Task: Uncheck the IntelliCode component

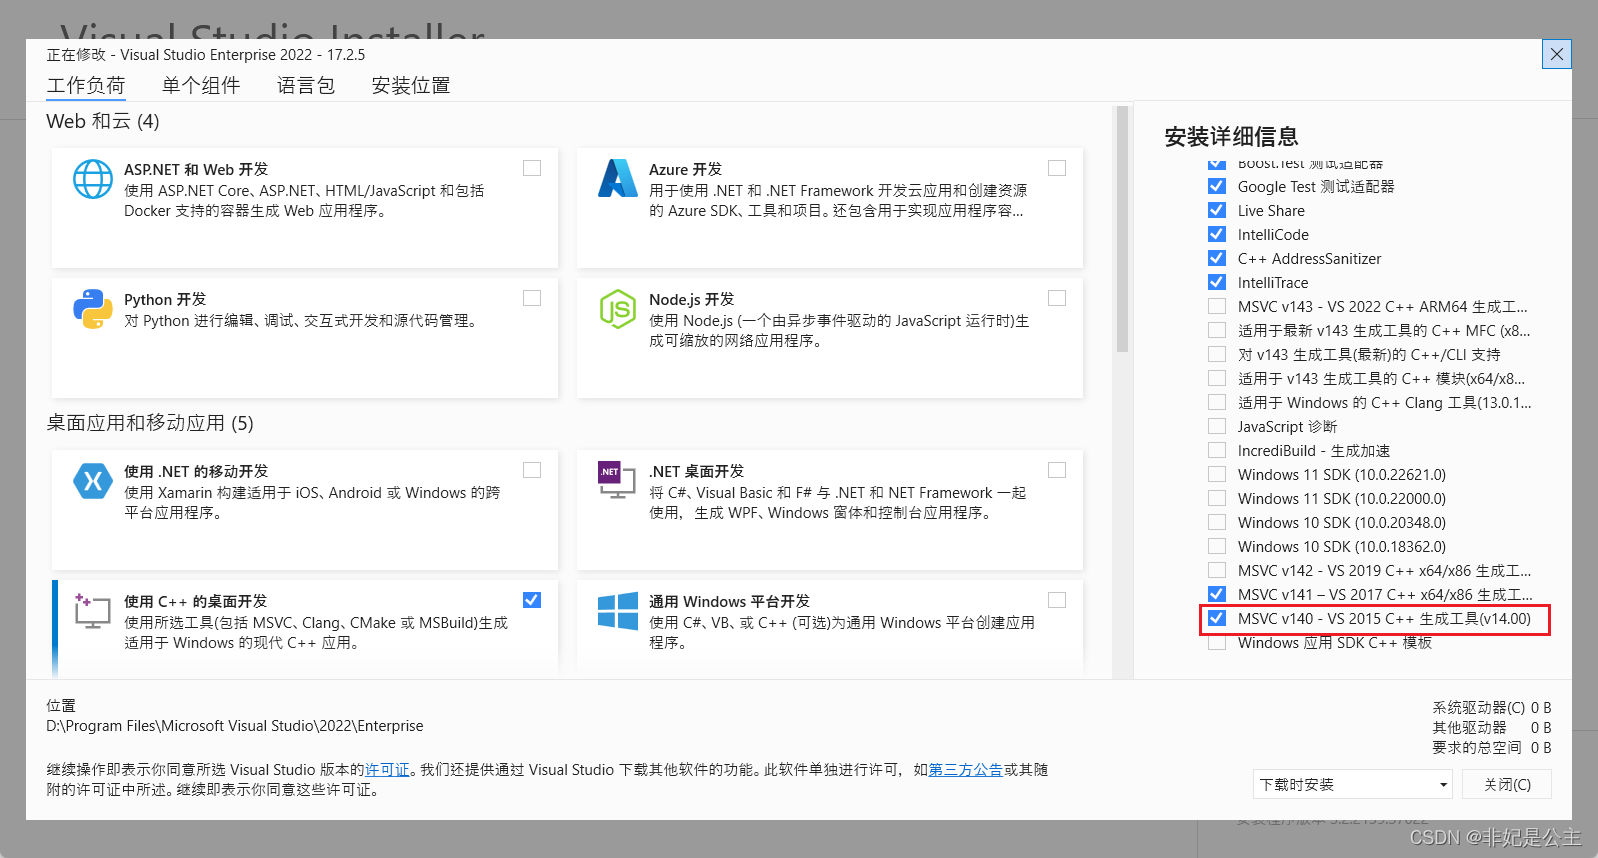Action: (x=1217, y=234)
